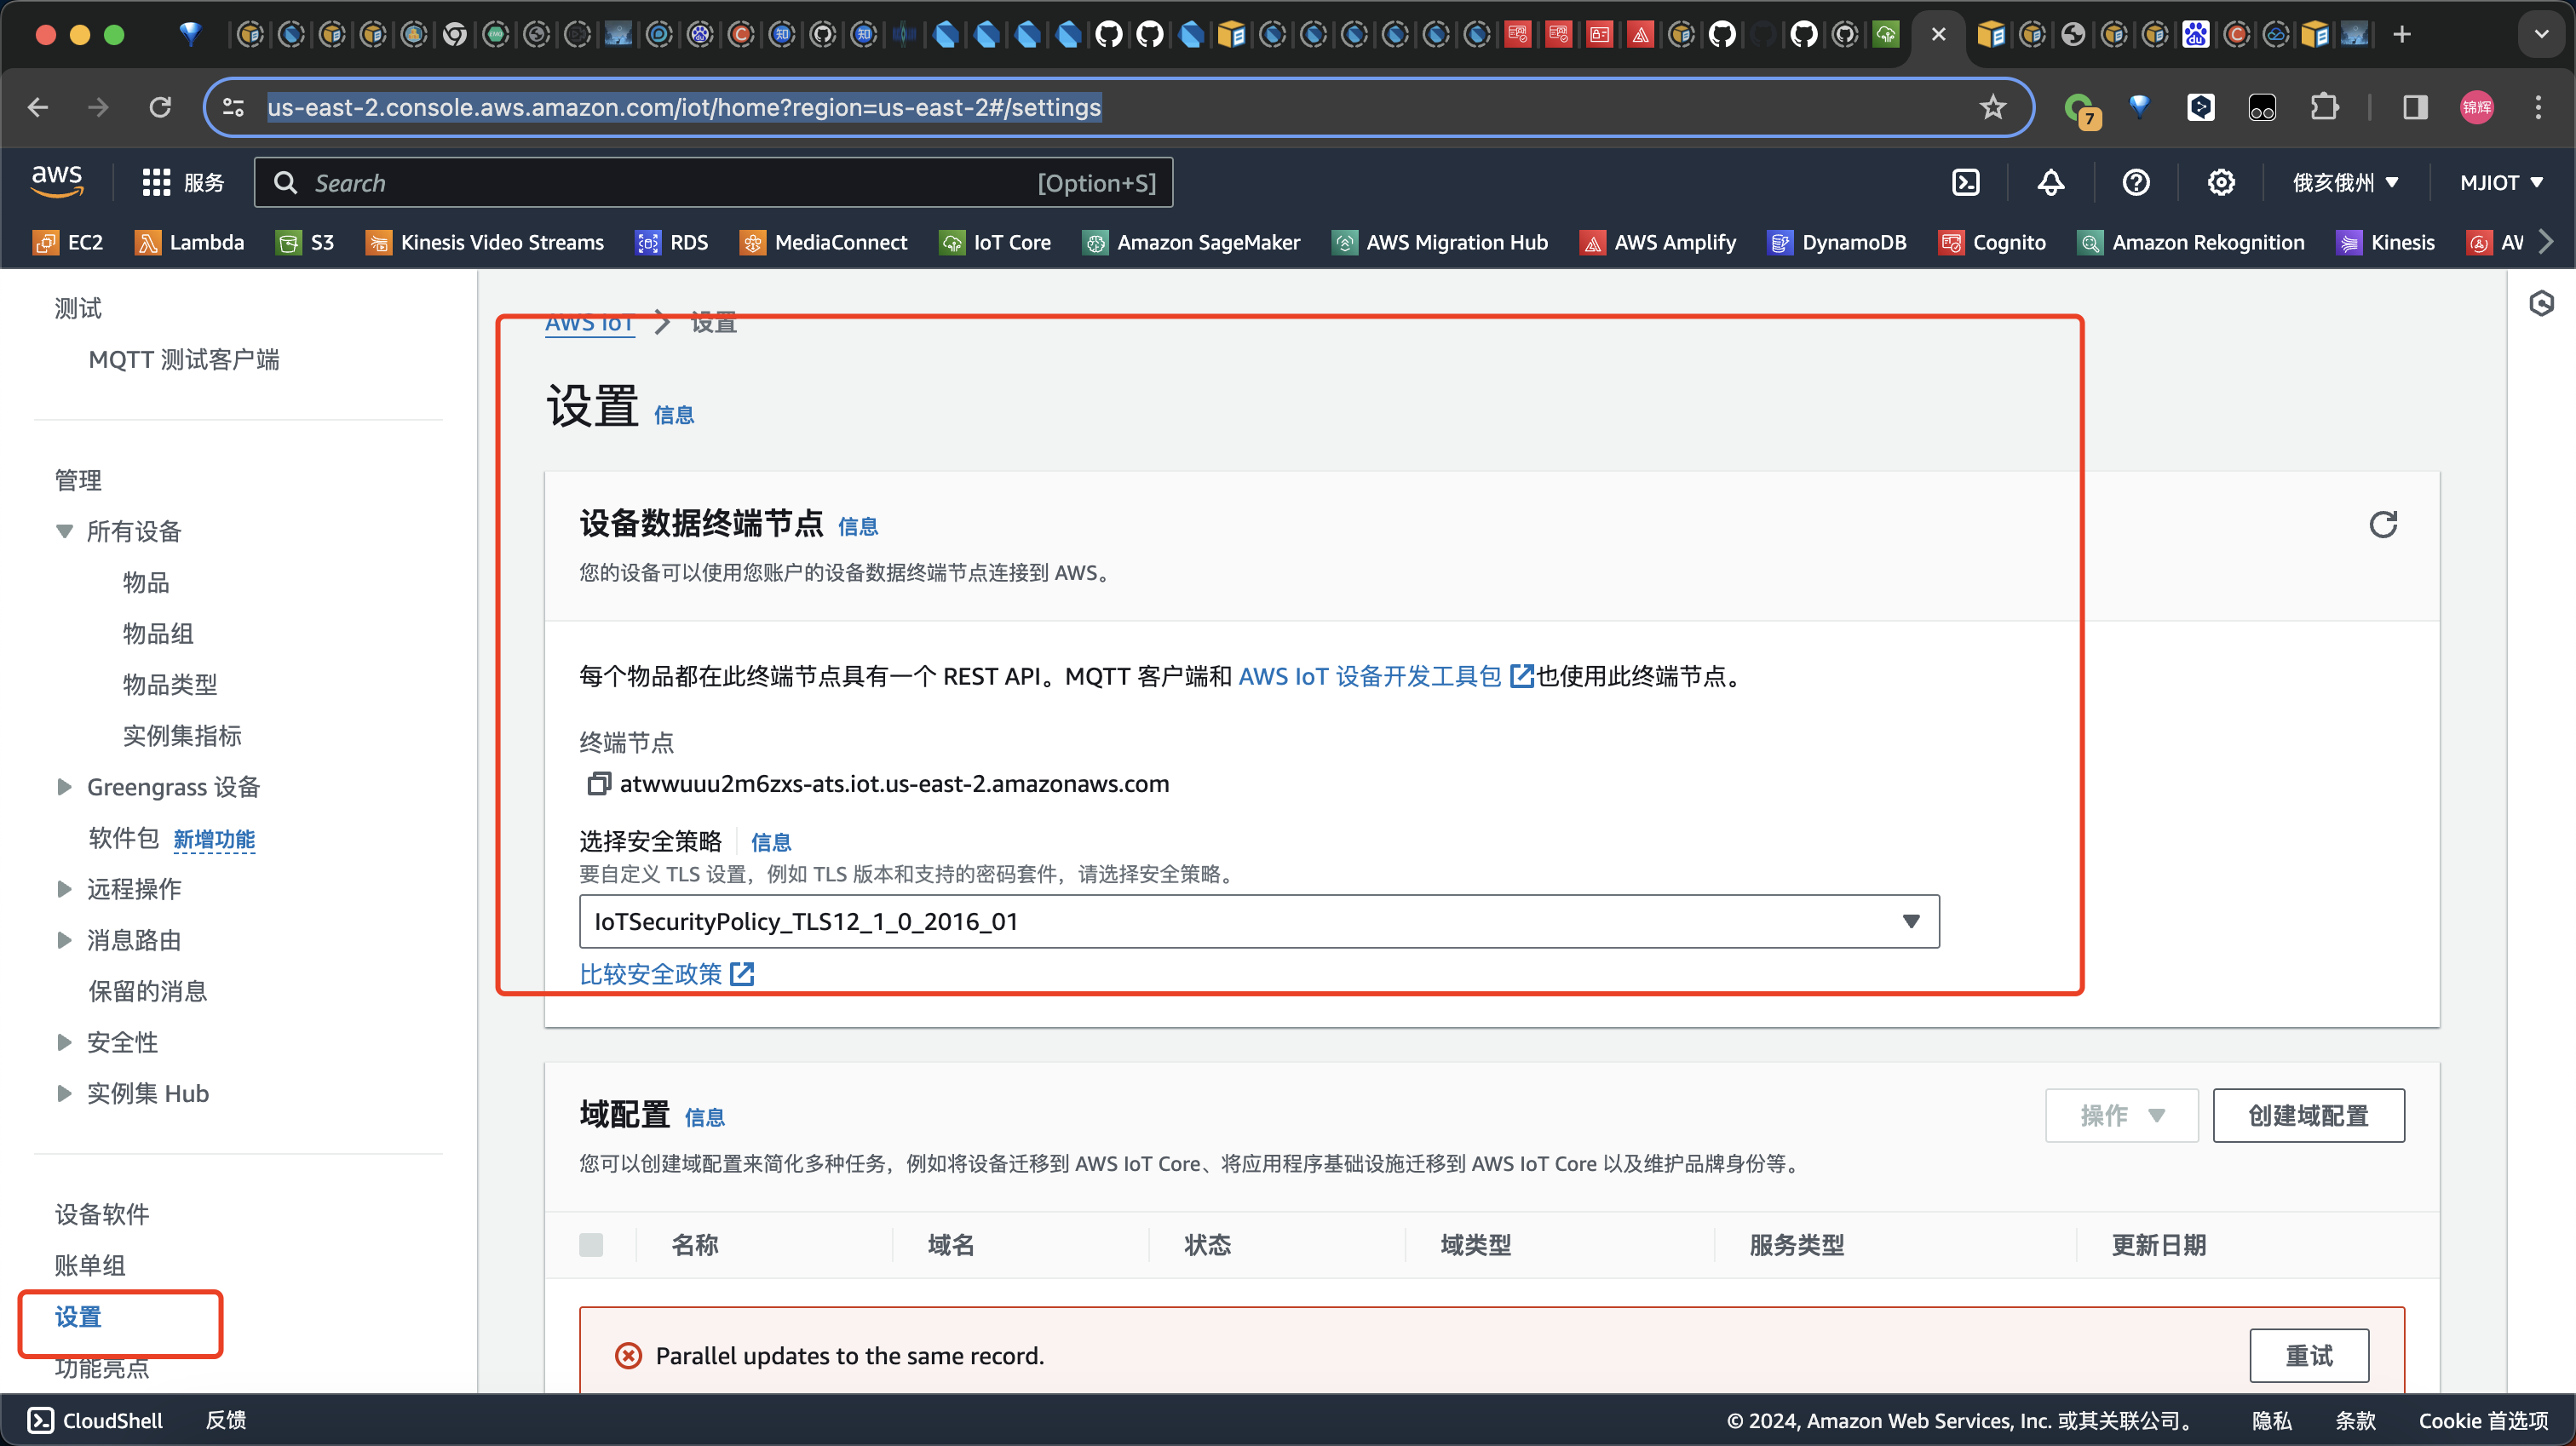Open a new browser tab
The height and width of the screenshot is (1446, 2576).
[x=2402, y=35]
